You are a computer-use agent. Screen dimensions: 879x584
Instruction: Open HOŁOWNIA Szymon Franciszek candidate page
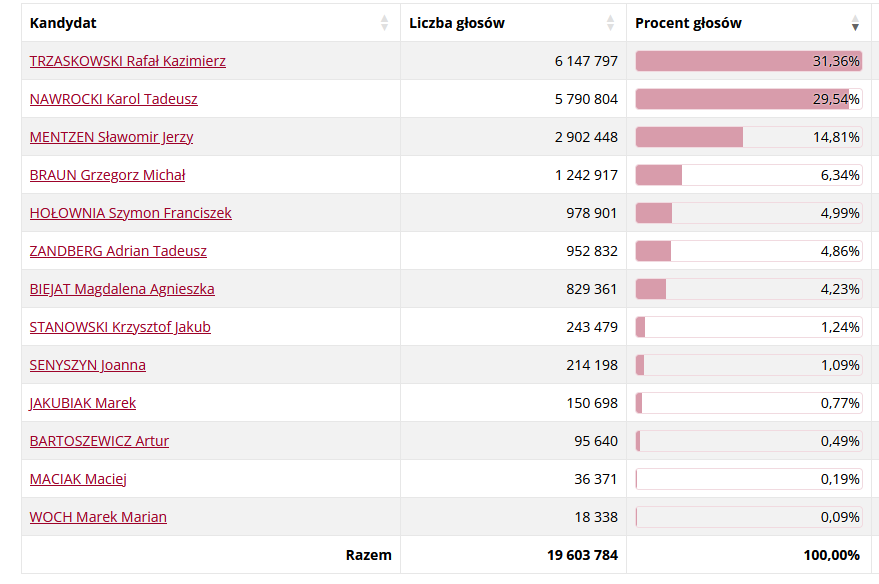(x=131, y=213)
